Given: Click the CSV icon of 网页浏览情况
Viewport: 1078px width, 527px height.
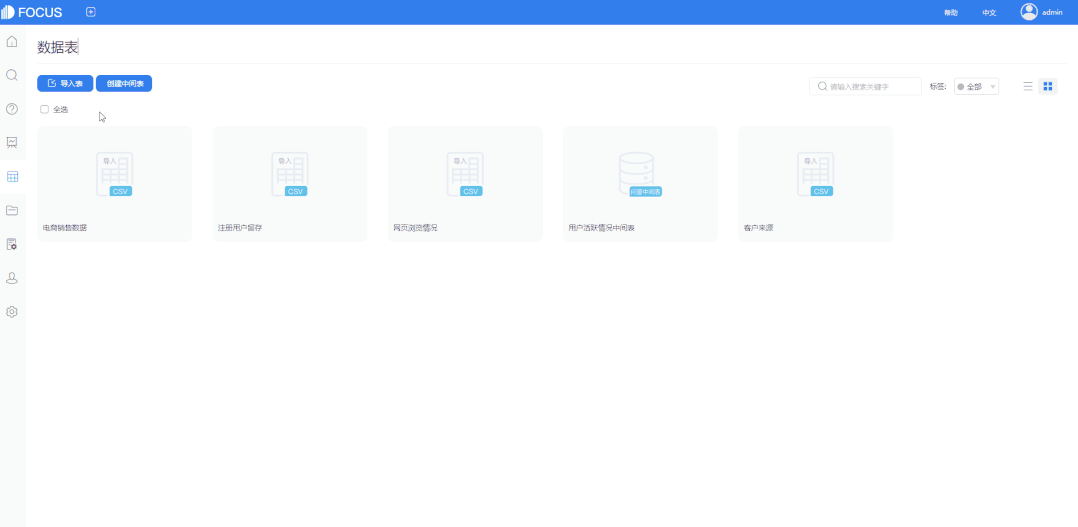Looking at the screenshot, I should tap(465, 175).
